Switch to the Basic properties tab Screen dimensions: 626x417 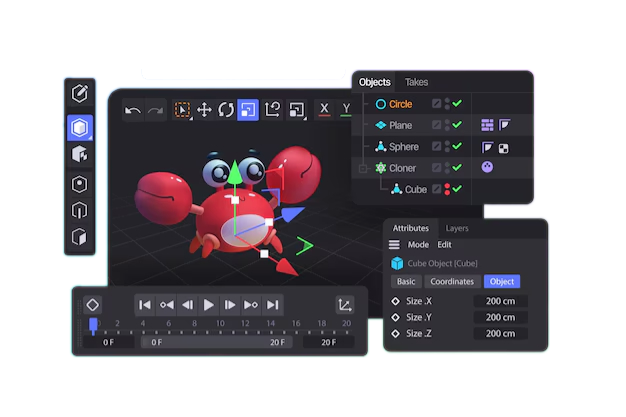click(x=406, y=282)
